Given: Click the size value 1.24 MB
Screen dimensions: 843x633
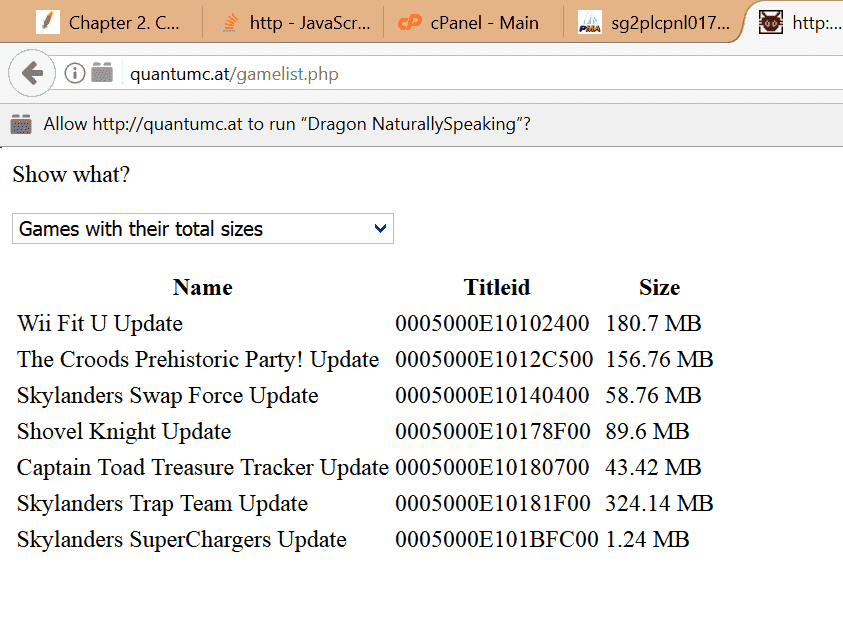Looking at the screenshot, I should tap(647, 539).
